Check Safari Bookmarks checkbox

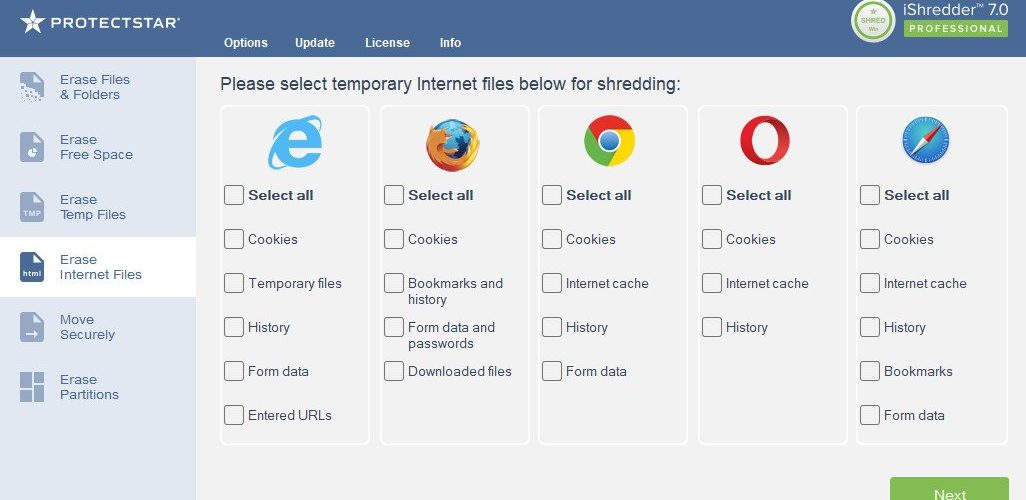point(870,371)
